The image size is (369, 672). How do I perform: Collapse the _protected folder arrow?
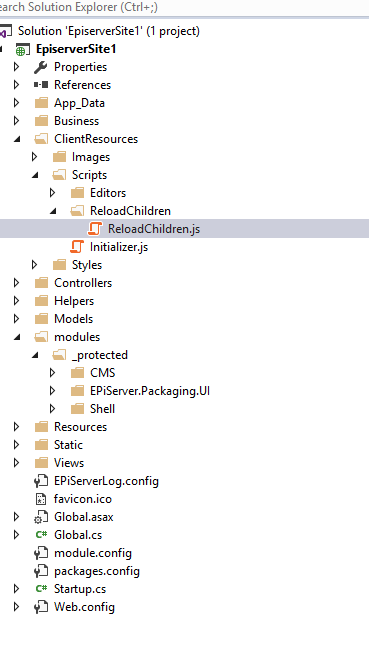35,355
